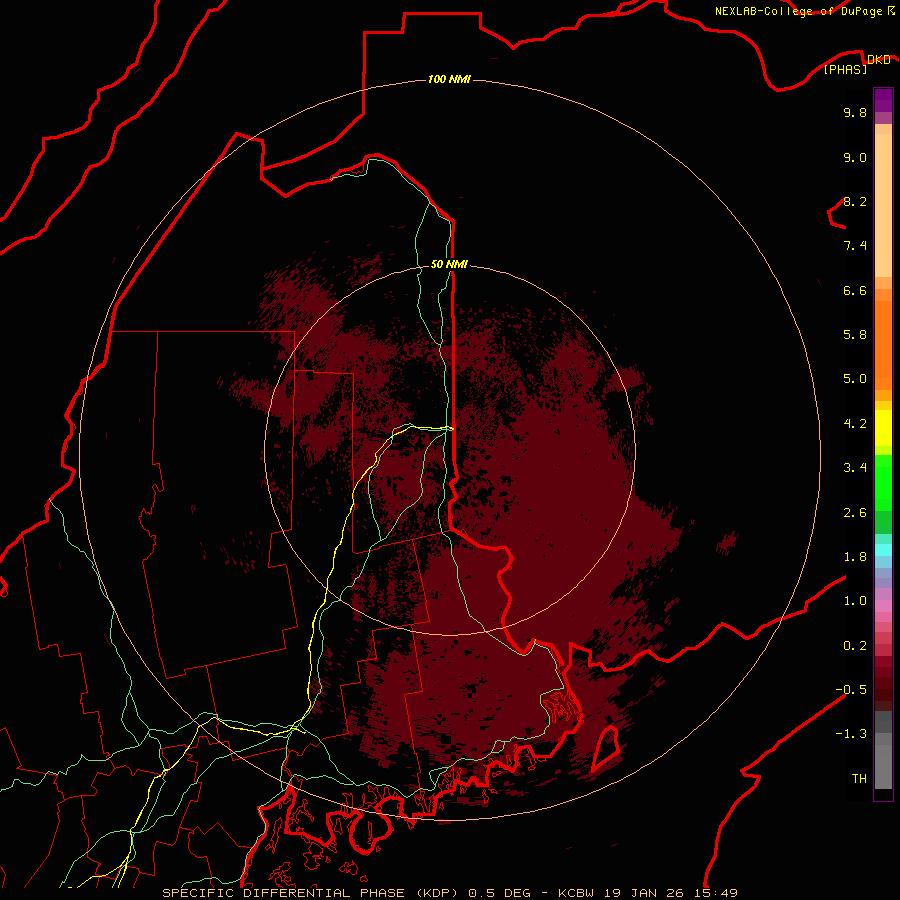Click the 0.2 scale value
Image resolution: width=900 pixels, height=900 pixels.
pos(855,646)
